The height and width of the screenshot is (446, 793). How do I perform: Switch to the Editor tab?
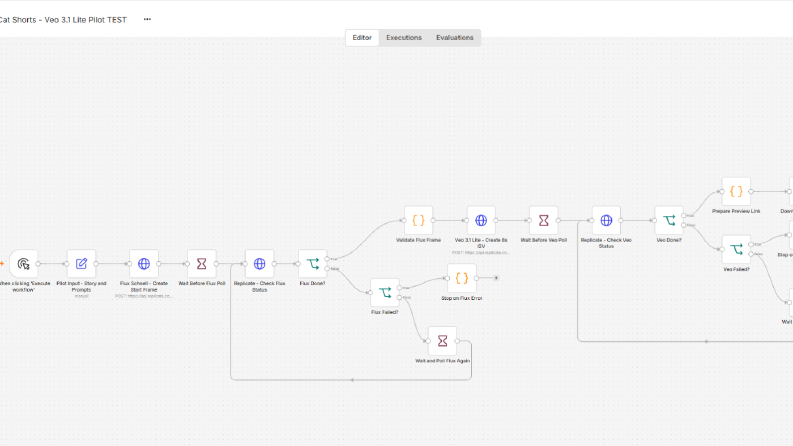(x=362, y=37)
